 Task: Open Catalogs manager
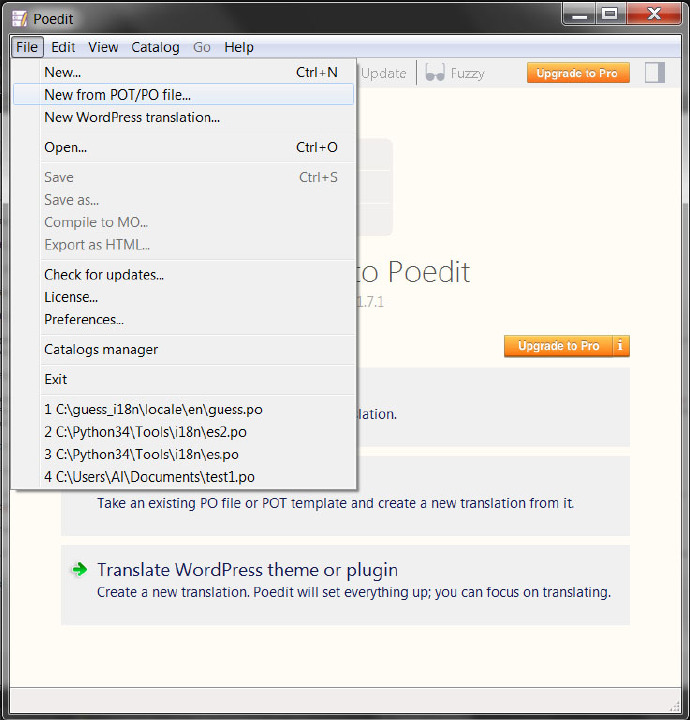184,349
